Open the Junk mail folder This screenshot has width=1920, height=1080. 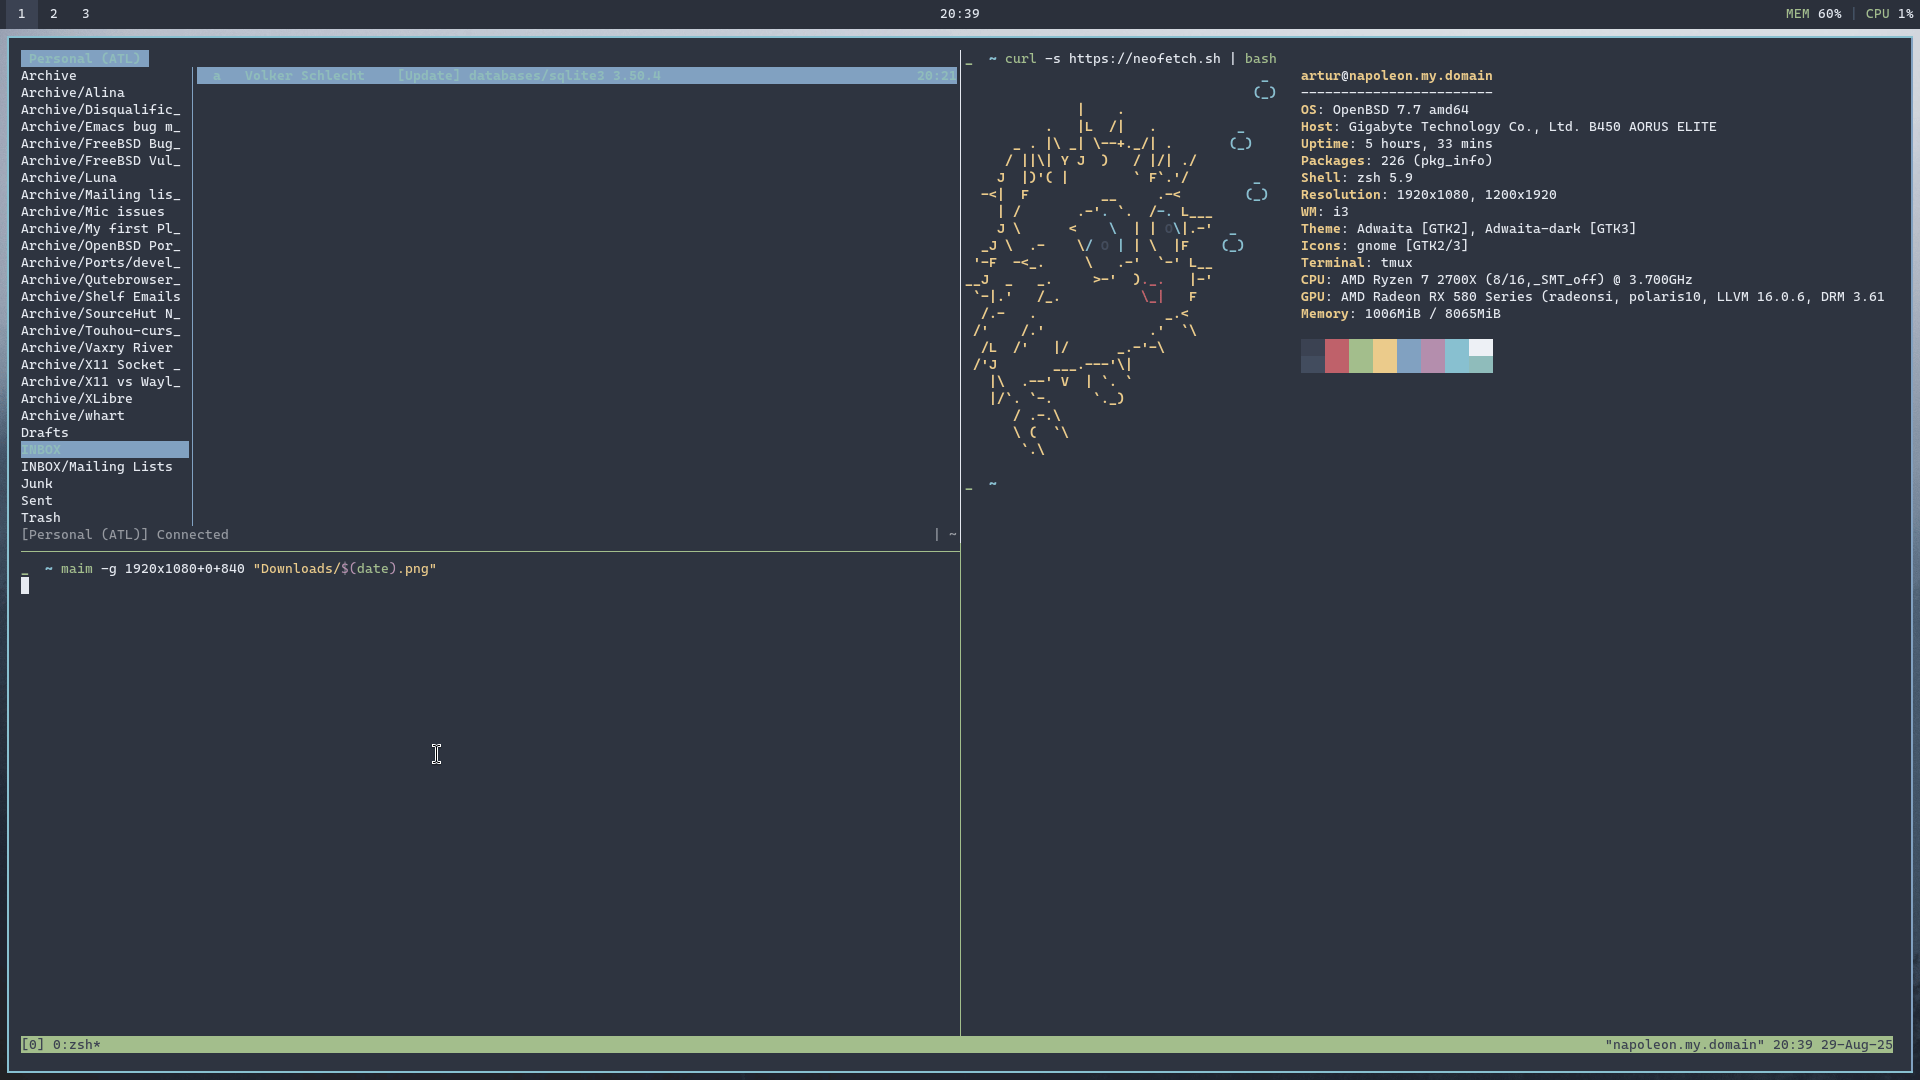click(x=37, y=484)
